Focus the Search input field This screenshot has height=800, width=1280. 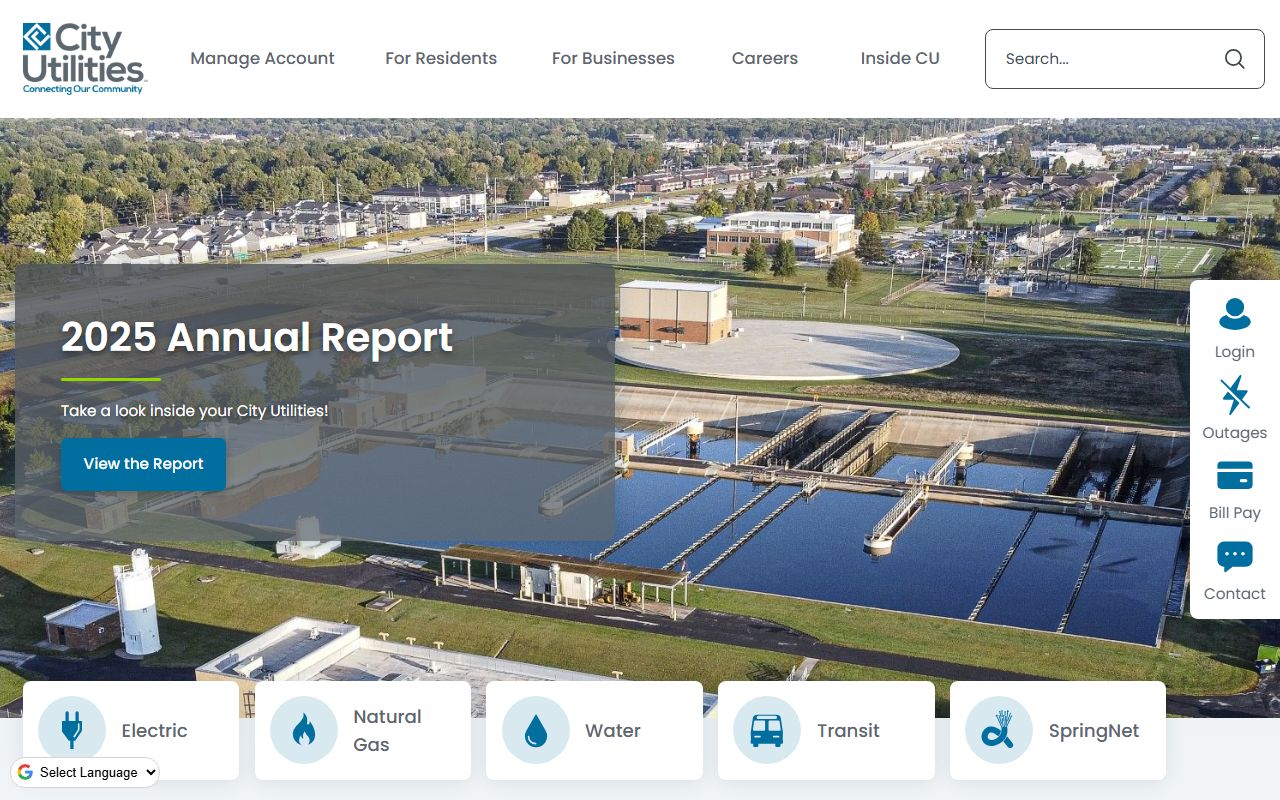(x=1100, y=59)
